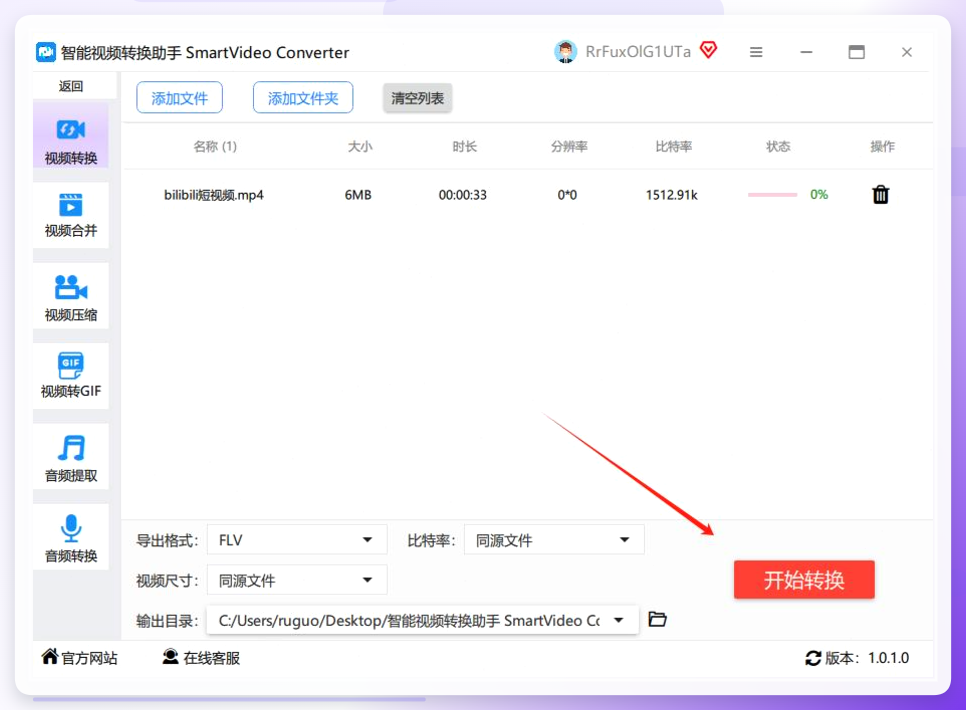Click the 状态 column header
966x710 pixels.
coord(778,146)
